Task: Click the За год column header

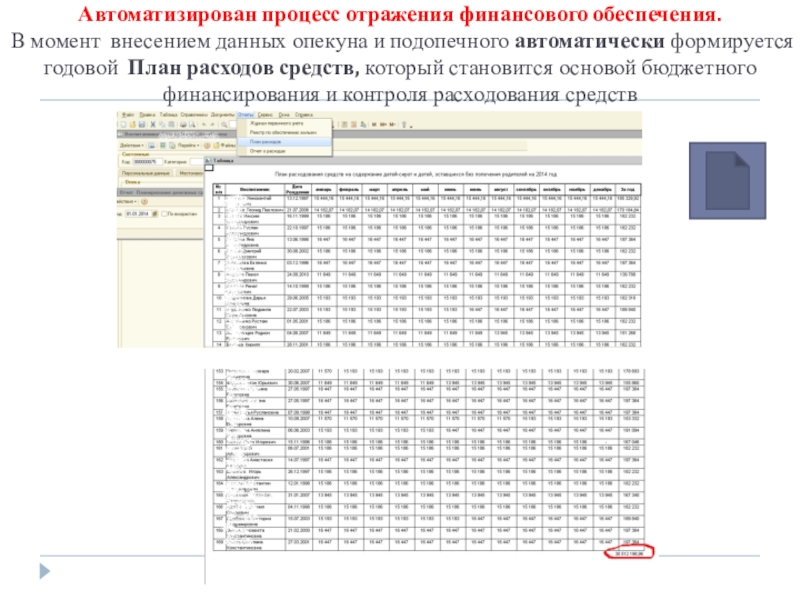Action: pos(628,189)
